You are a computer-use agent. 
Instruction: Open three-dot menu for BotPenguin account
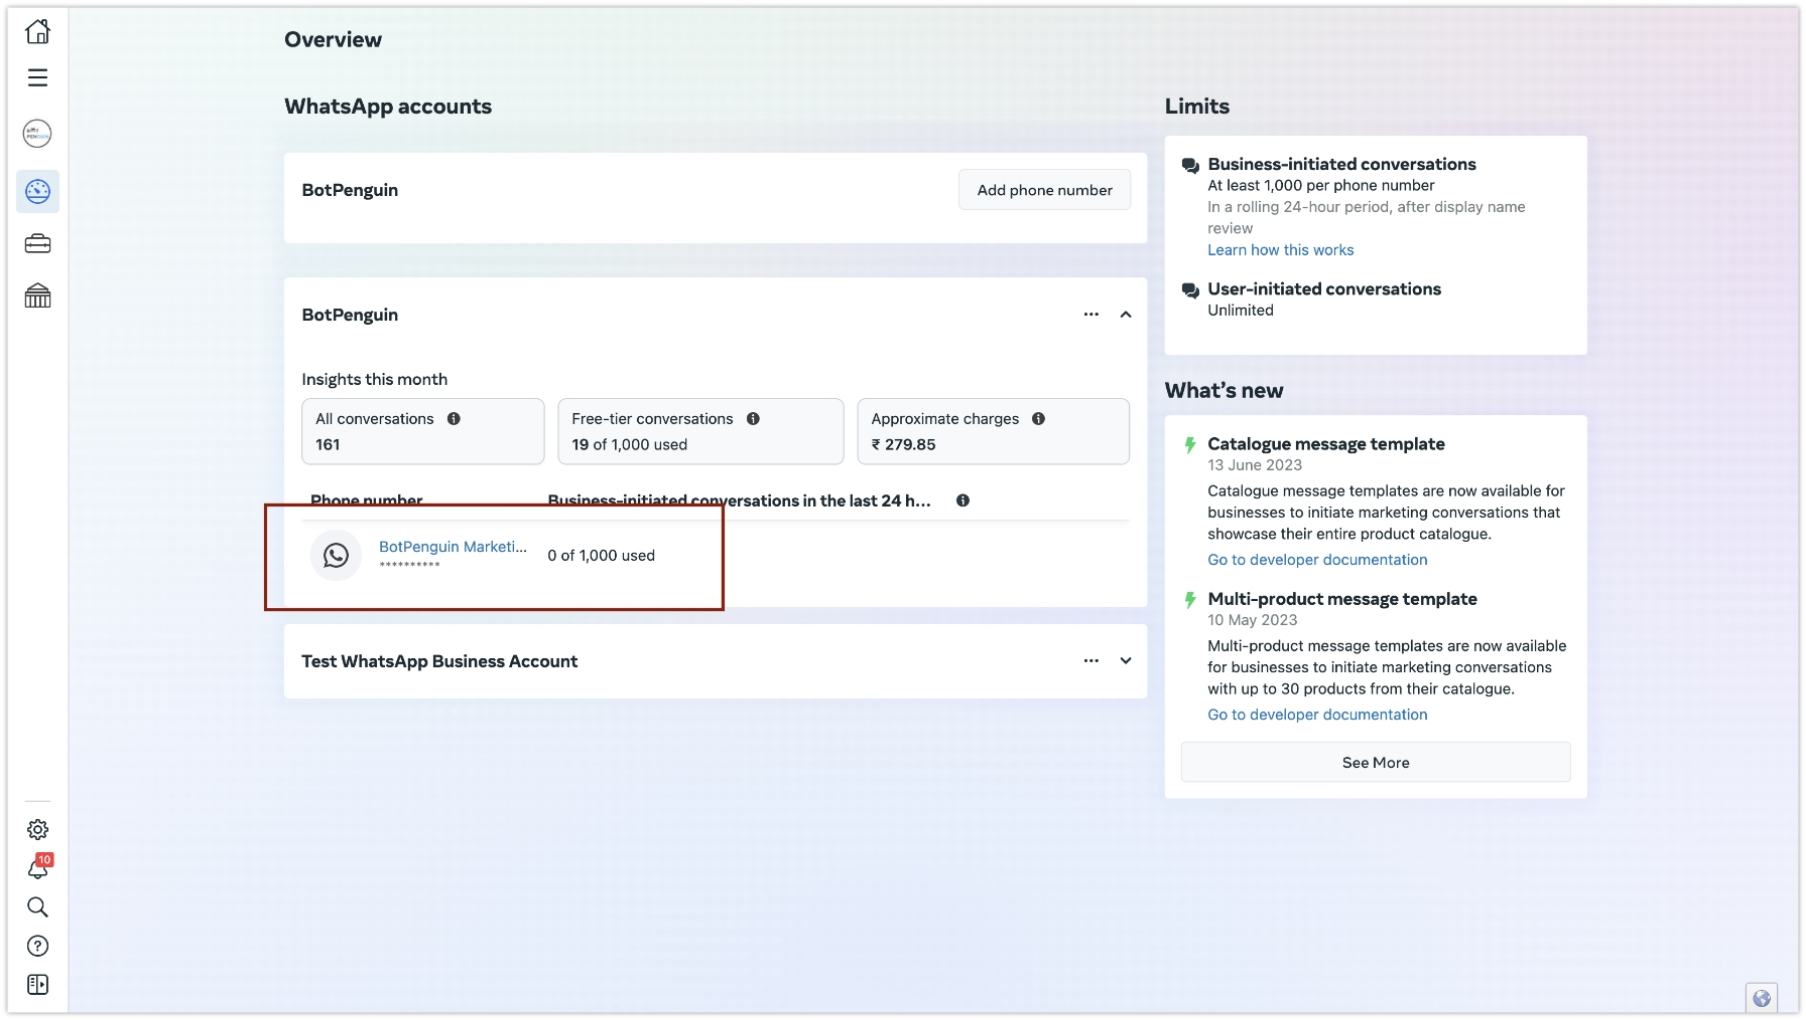click(x=1091, y=315)
